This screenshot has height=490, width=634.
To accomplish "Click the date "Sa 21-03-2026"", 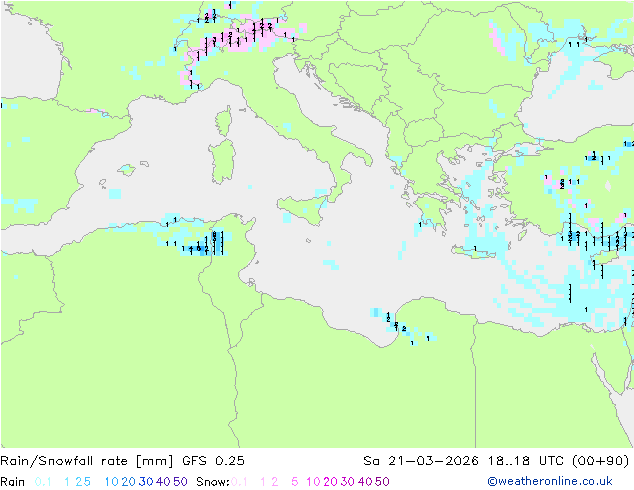I will point(421,461).
